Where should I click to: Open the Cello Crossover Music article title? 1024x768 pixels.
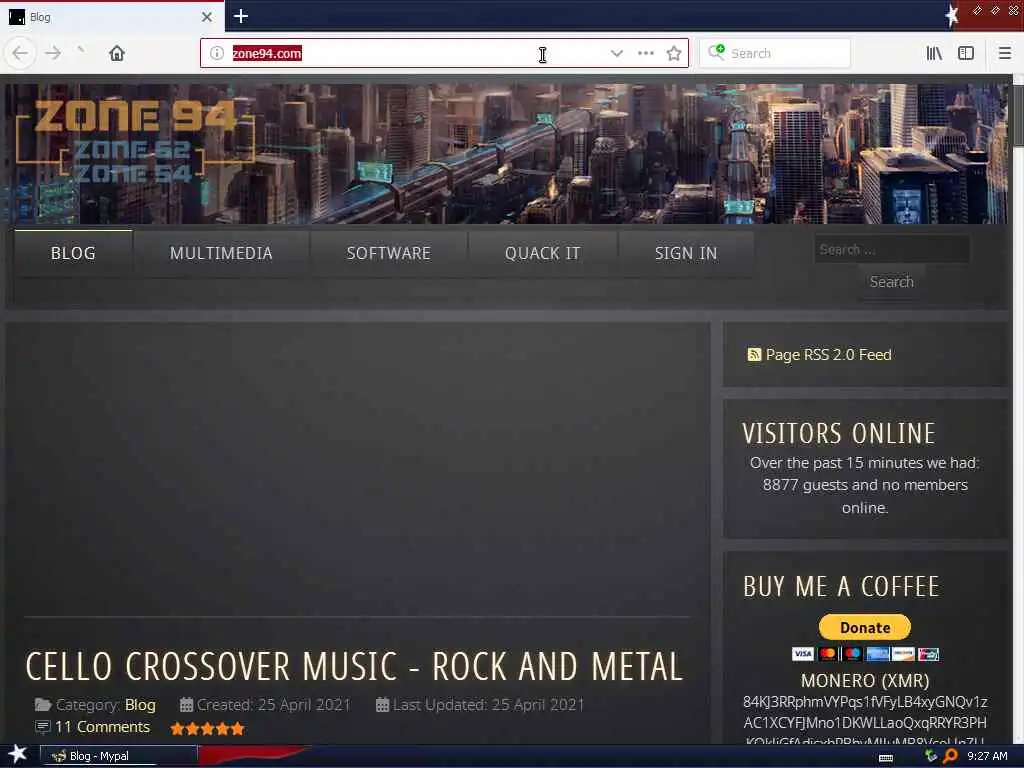[354, 667]
